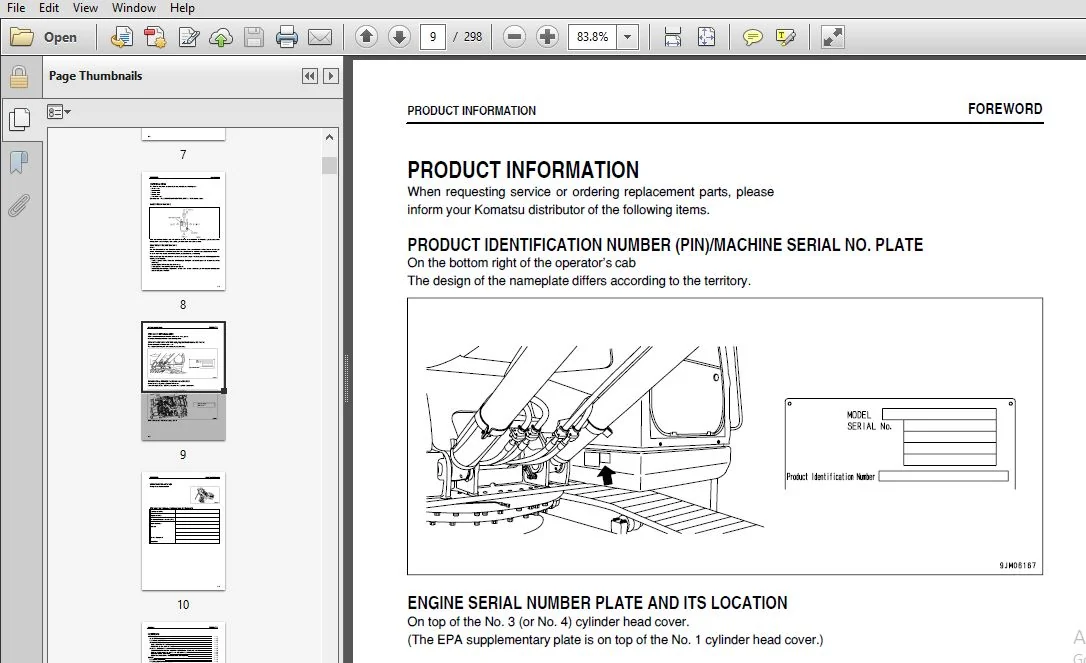This screenshot has height=663, width=1086.
Task: Print the document with printer icon
Action: click(287, 37)
